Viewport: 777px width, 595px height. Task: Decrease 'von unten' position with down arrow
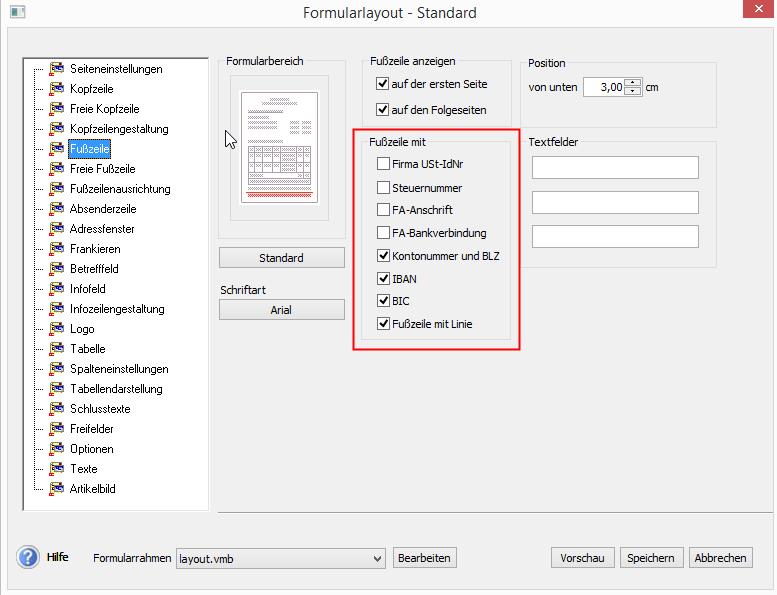click(632, 91)
